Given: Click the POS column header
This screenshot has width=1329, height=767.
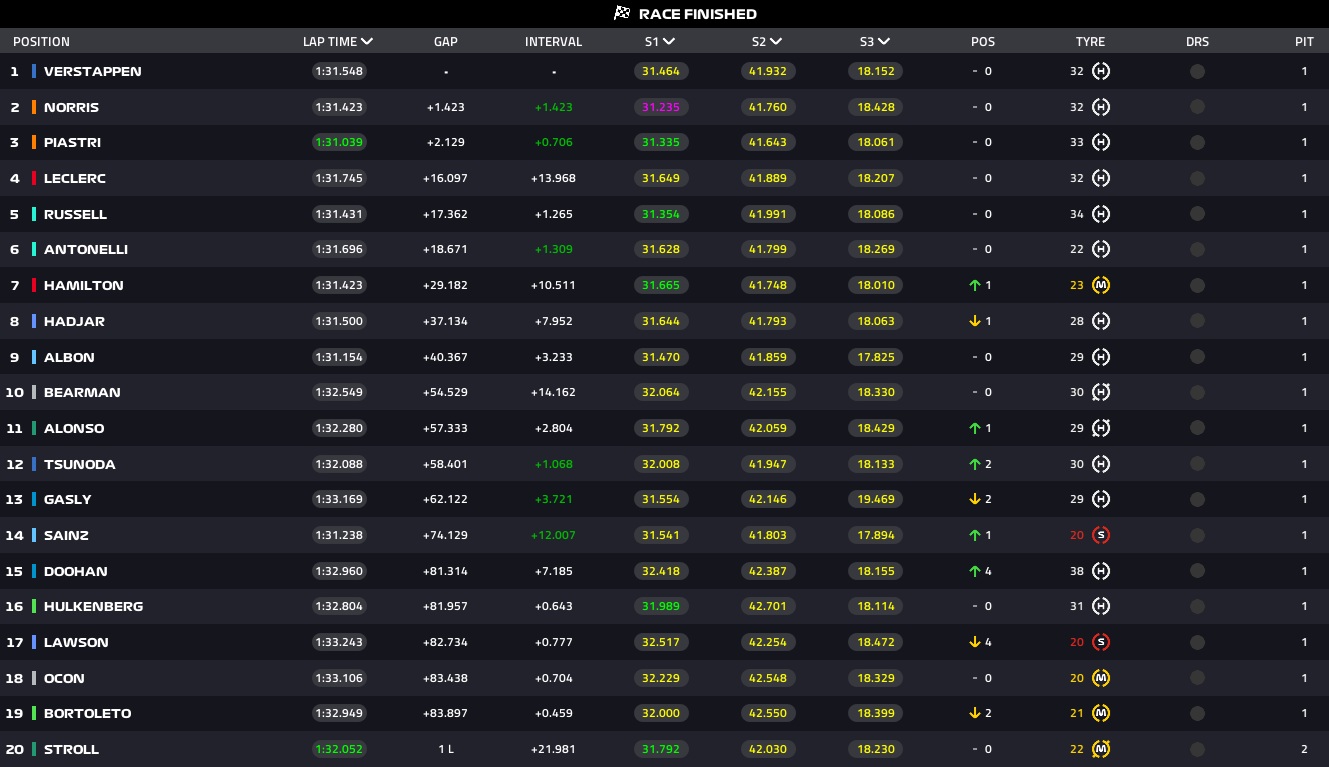Looking at the screenshot, I should [x=983, y=42].
